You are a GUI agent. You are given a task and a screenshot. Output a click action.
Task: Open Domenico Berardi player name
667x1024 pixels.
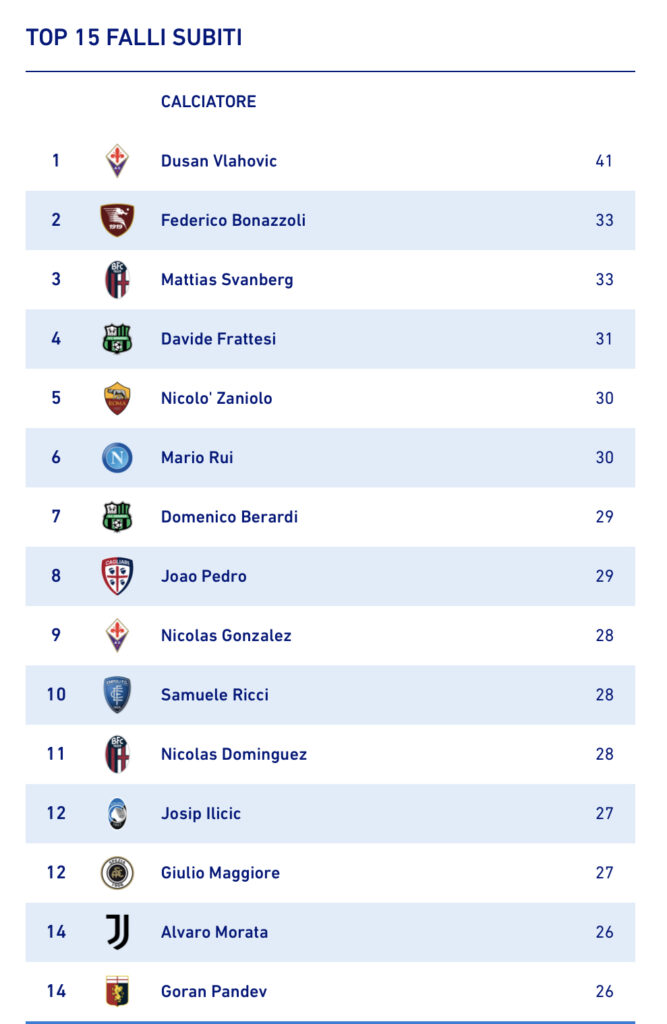coord(229,517)
